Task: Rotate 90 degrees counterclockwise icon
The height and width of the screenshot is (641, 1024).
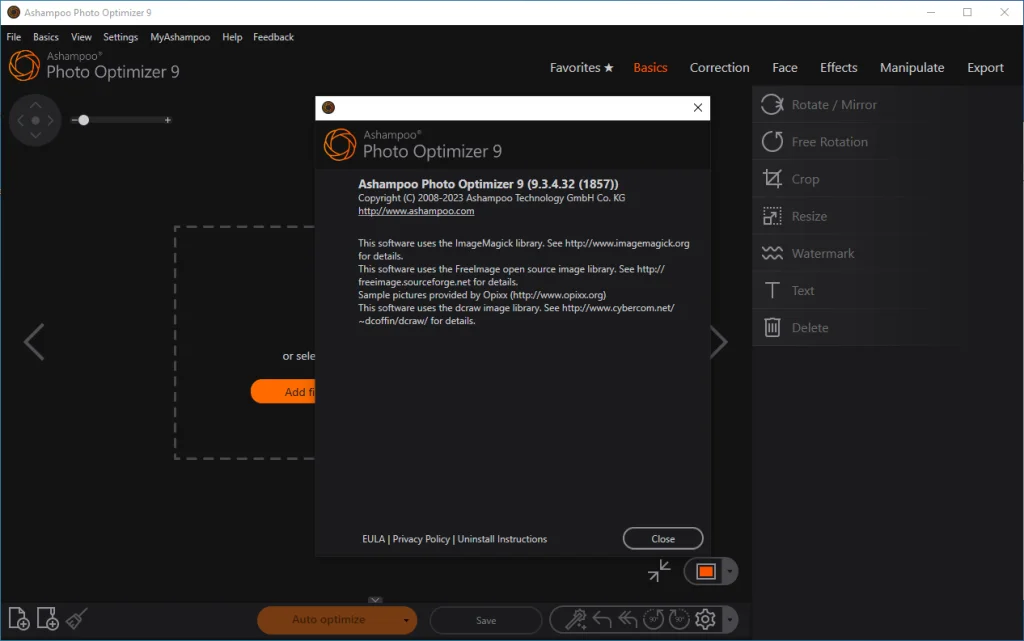Action: tap(653, 619)
